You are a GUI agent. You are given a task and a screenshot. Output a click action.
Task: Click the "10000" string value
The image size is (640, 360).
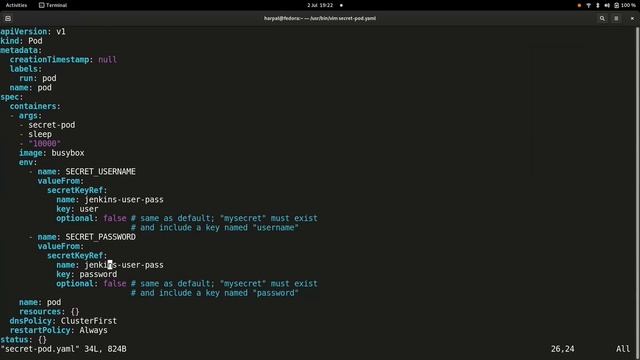[44, 144]
